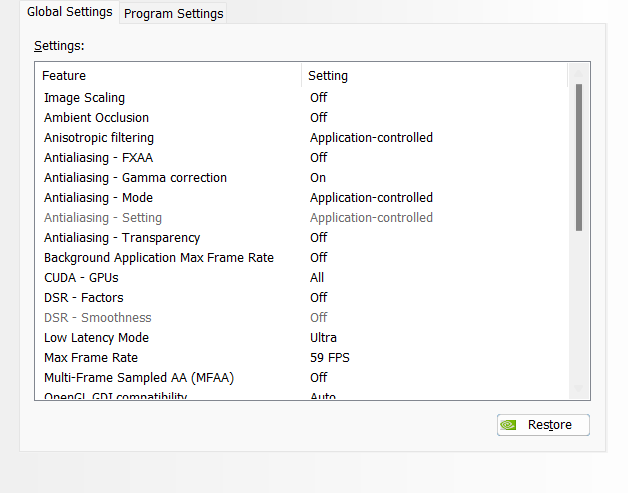
Task: Select Background Application Max Frame Rate row
Action: (x=158, y=257)
